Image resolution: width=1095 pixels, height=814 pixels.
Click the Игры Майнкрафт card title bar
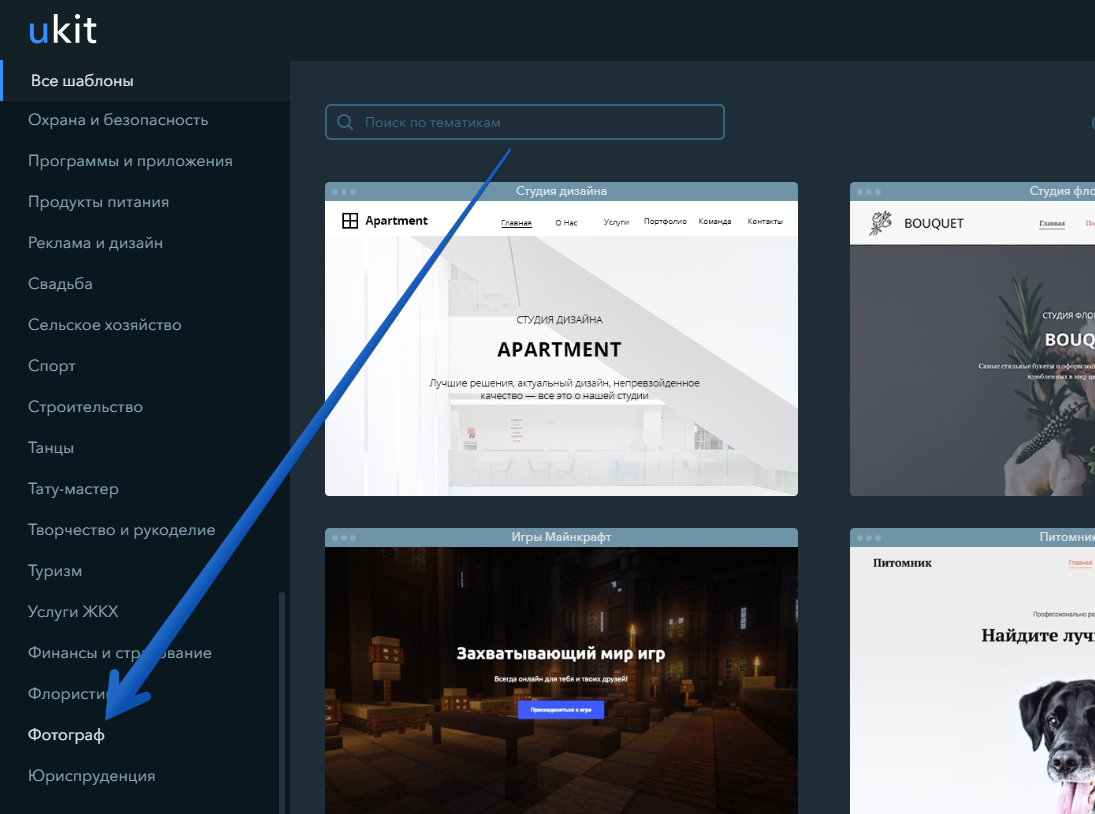click(x=561, y=538)
